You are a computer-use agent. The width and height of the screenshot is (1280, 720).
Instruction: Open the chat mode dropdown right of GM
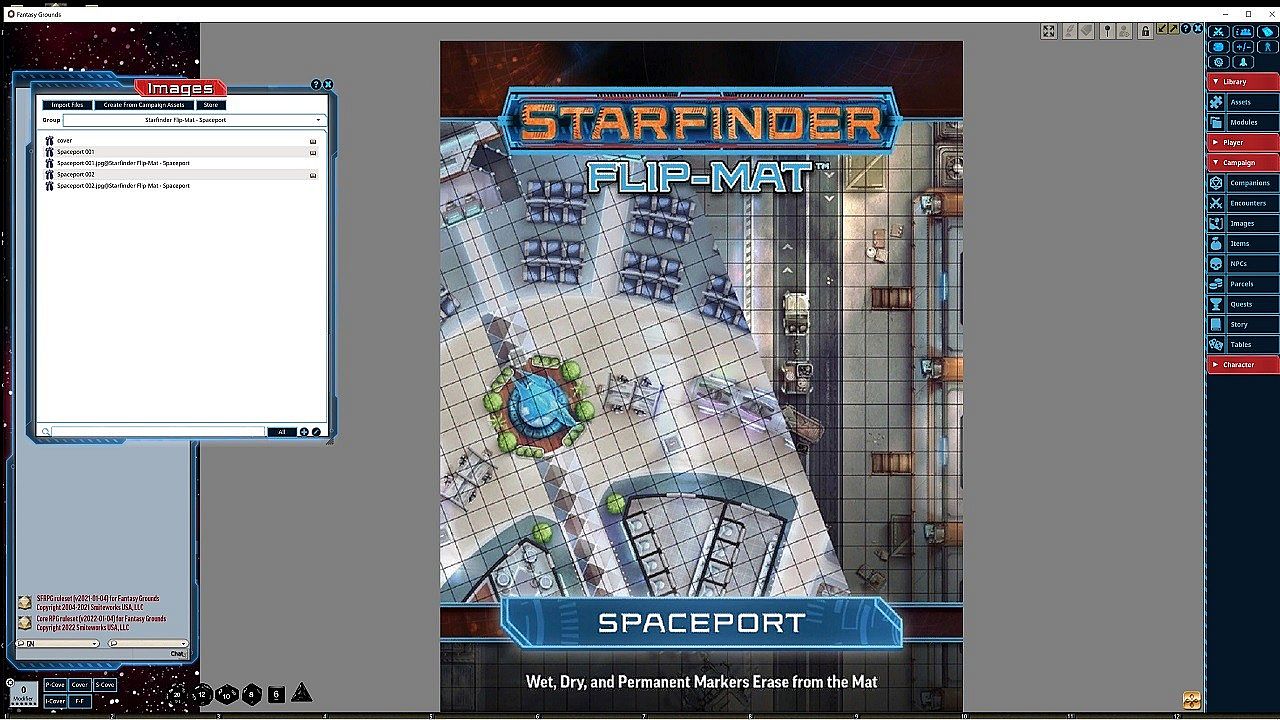click(x=148, y=643)
